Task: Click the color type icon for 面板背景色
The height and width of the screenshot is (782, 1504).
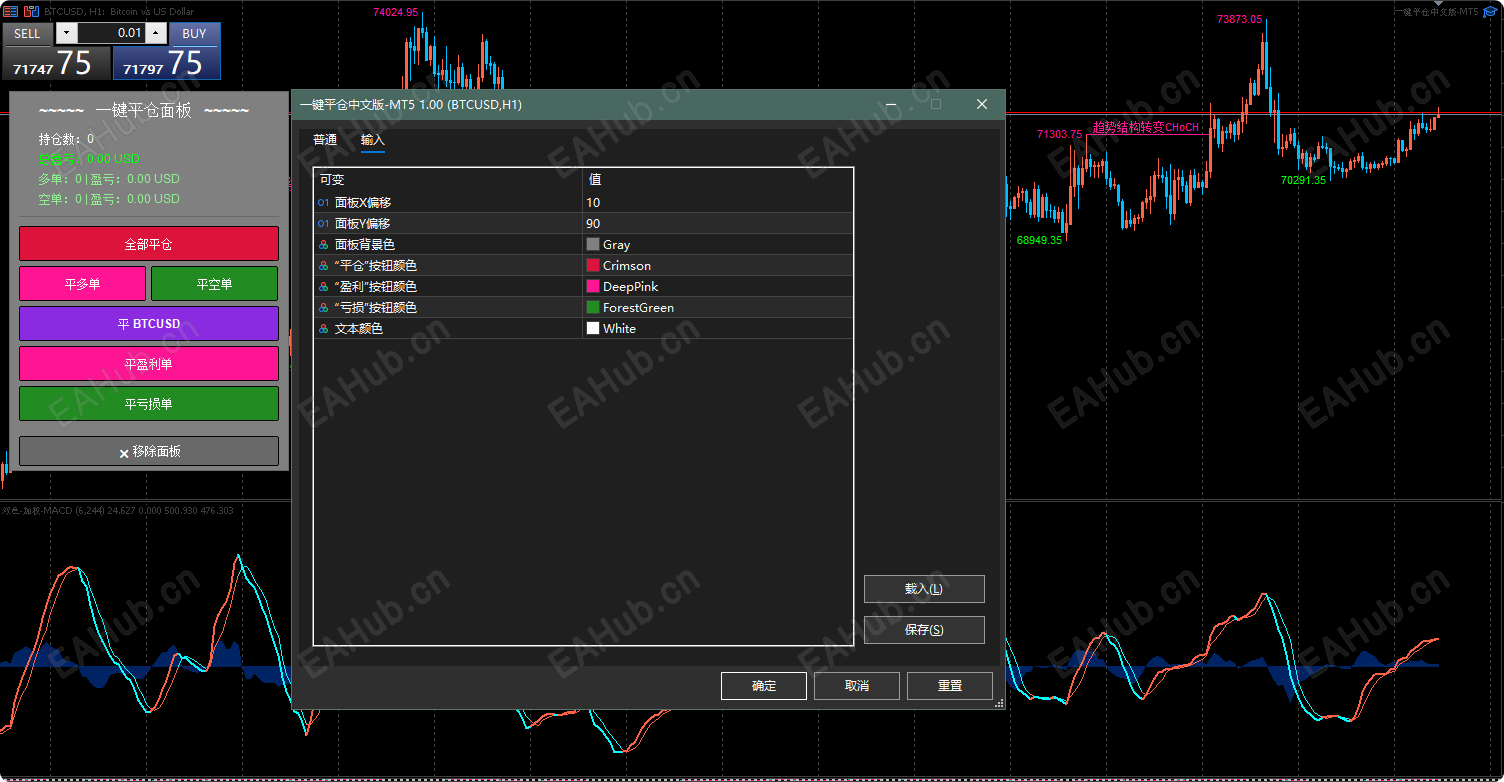Action: 323,244
